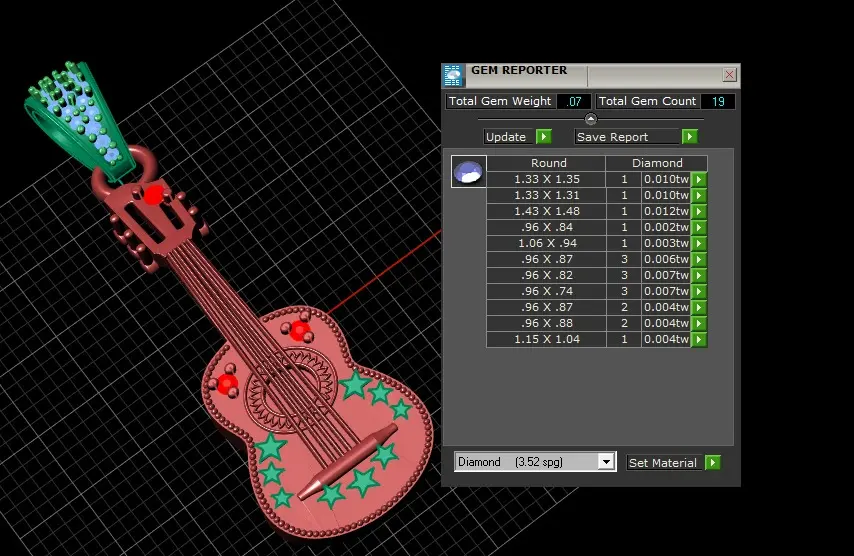
Task: Click the Diamond column header
Action: point(657,163)
